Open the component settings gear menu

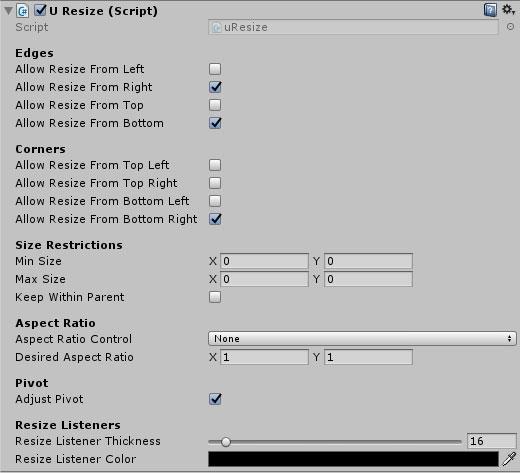click(x=509, y=10)
